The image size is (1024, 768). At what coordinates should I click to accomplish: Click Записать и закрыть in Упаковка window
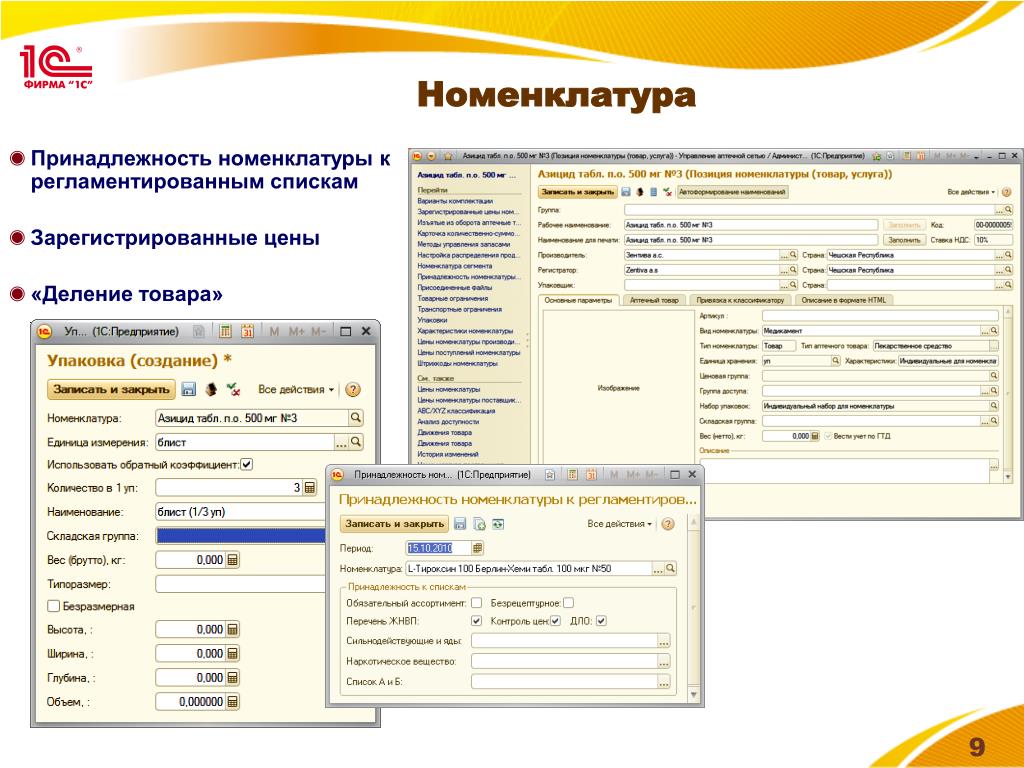point(111,389)
